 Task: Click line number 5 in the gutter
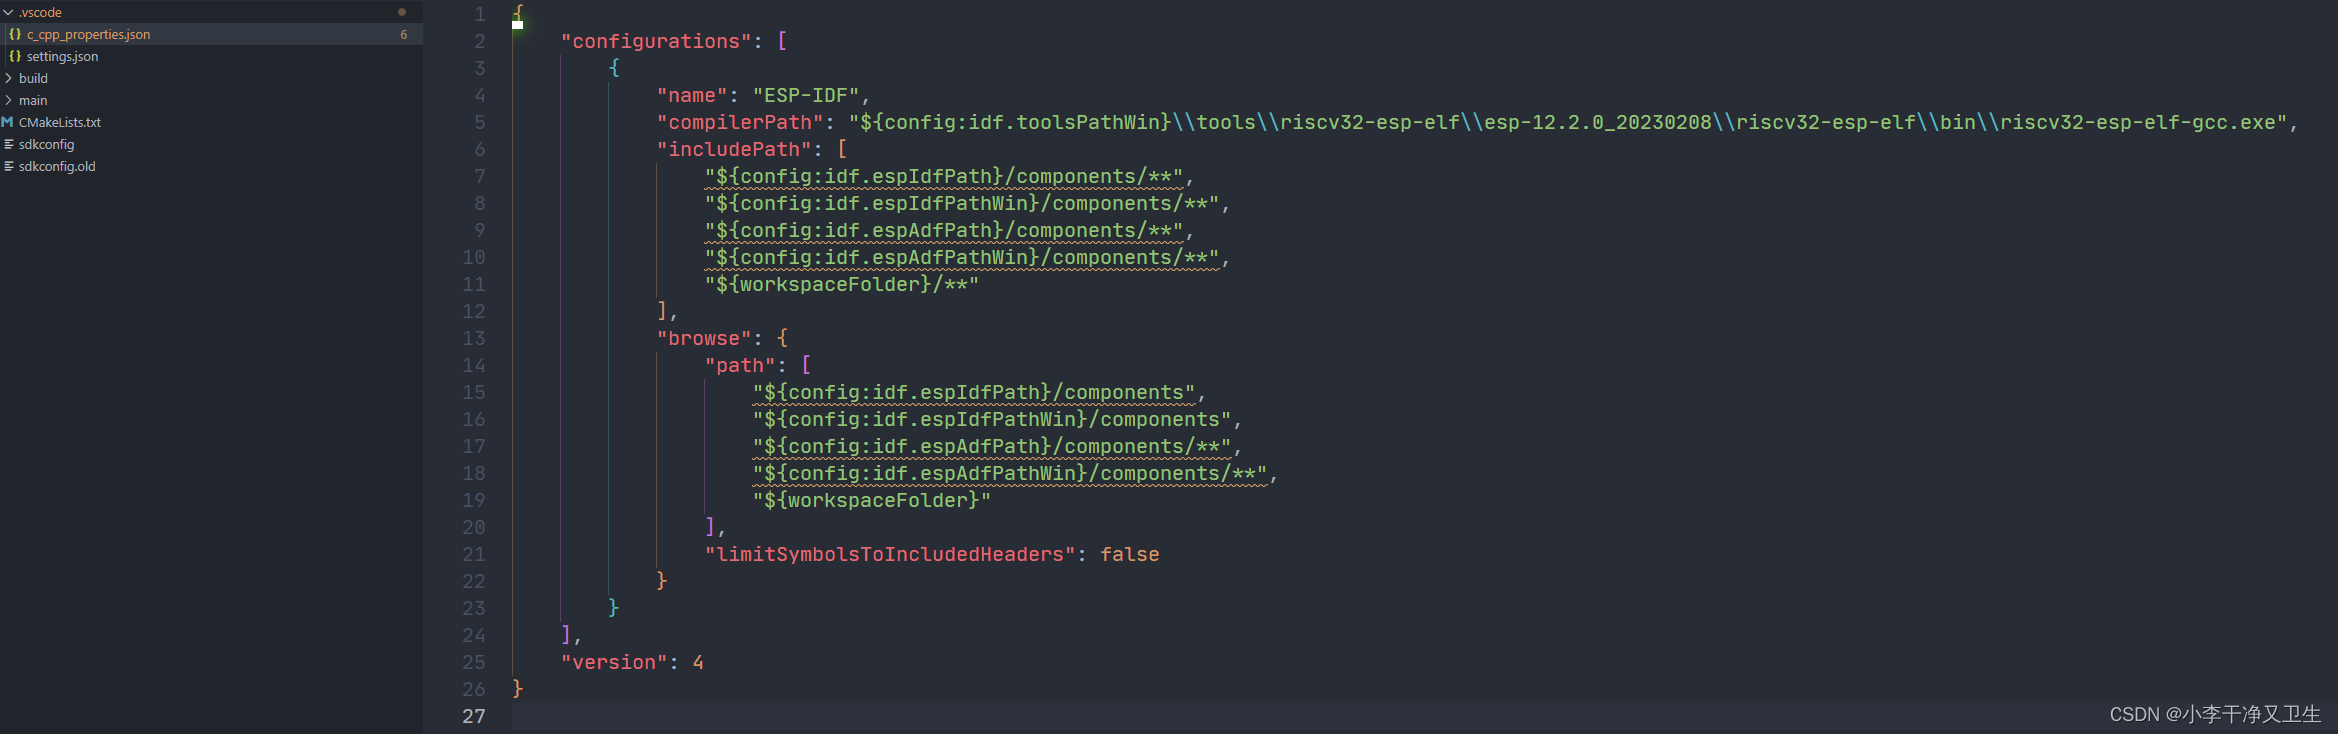pyautogui.click(x=480, y=122)
